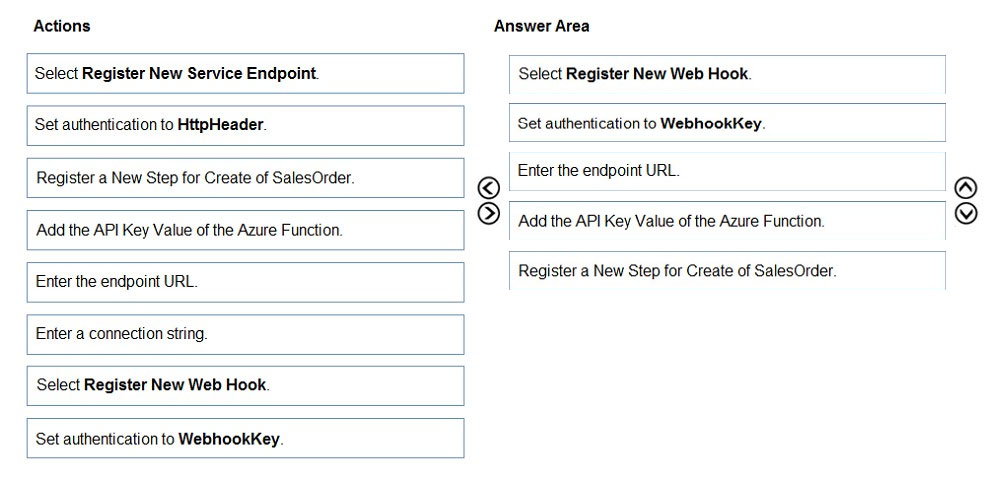Select Register a New Step action in Actions list
The image size is (1000, 481).
pyautogui.click(x=246, y=178)
